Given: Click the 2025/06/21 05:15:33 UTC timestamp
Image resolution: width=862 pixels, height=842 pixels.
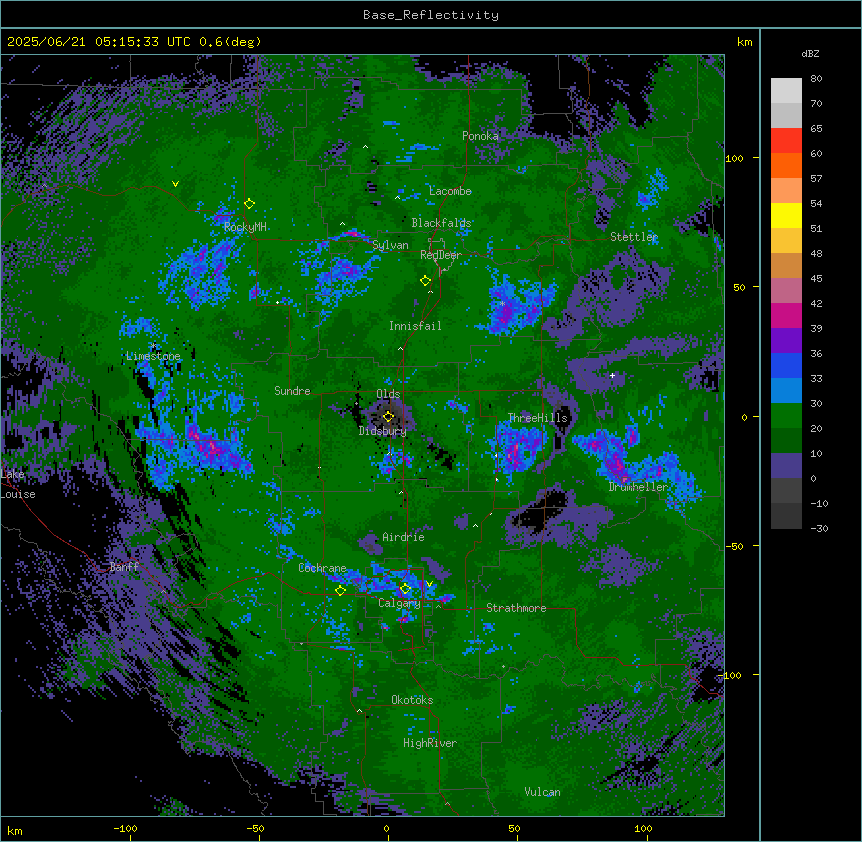Looking at the screenshot, I should [99, 42].
